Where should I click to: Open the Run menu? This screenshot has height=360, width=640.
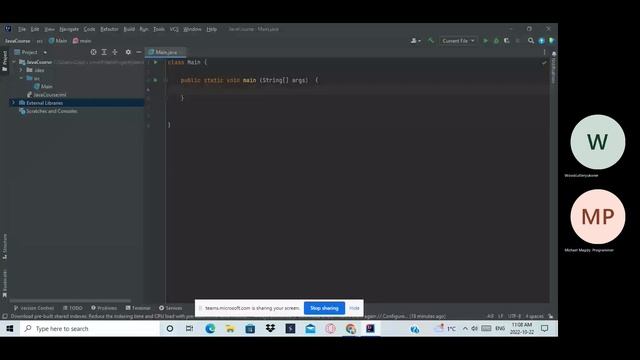coord(144,29)
